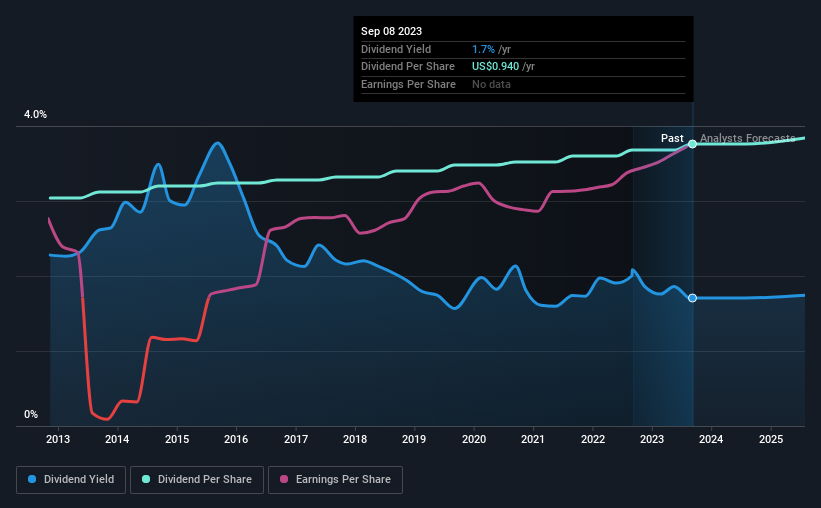Image resolution: width=821 pixels, height=508 pixels.
Task: Select the teal data point marker at Sep 2023
Action: [692, 144]
